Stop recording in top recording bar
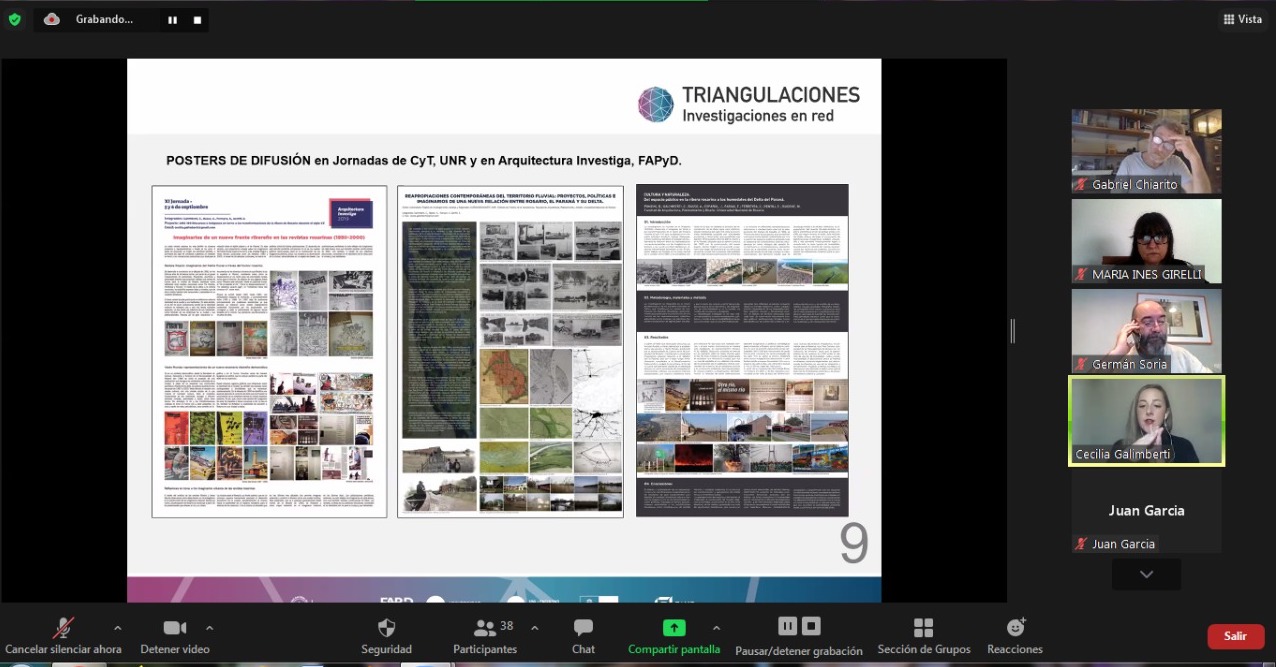 pyautogui.click(x=197, y=20)
